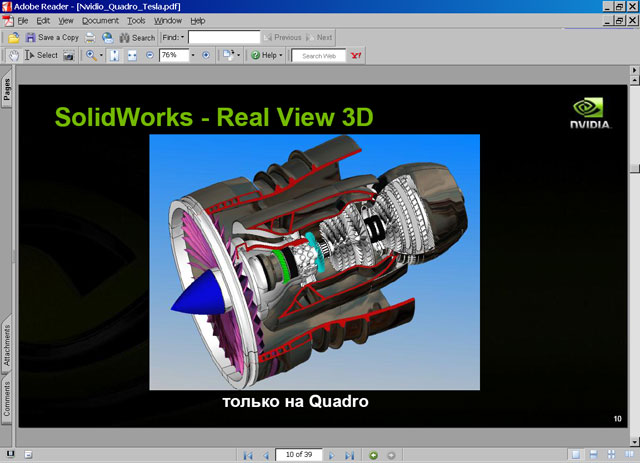Viewport: 640px width, 463px height.
Task: Show the Pages side panel tab
Action: click(x=7, y=89)
